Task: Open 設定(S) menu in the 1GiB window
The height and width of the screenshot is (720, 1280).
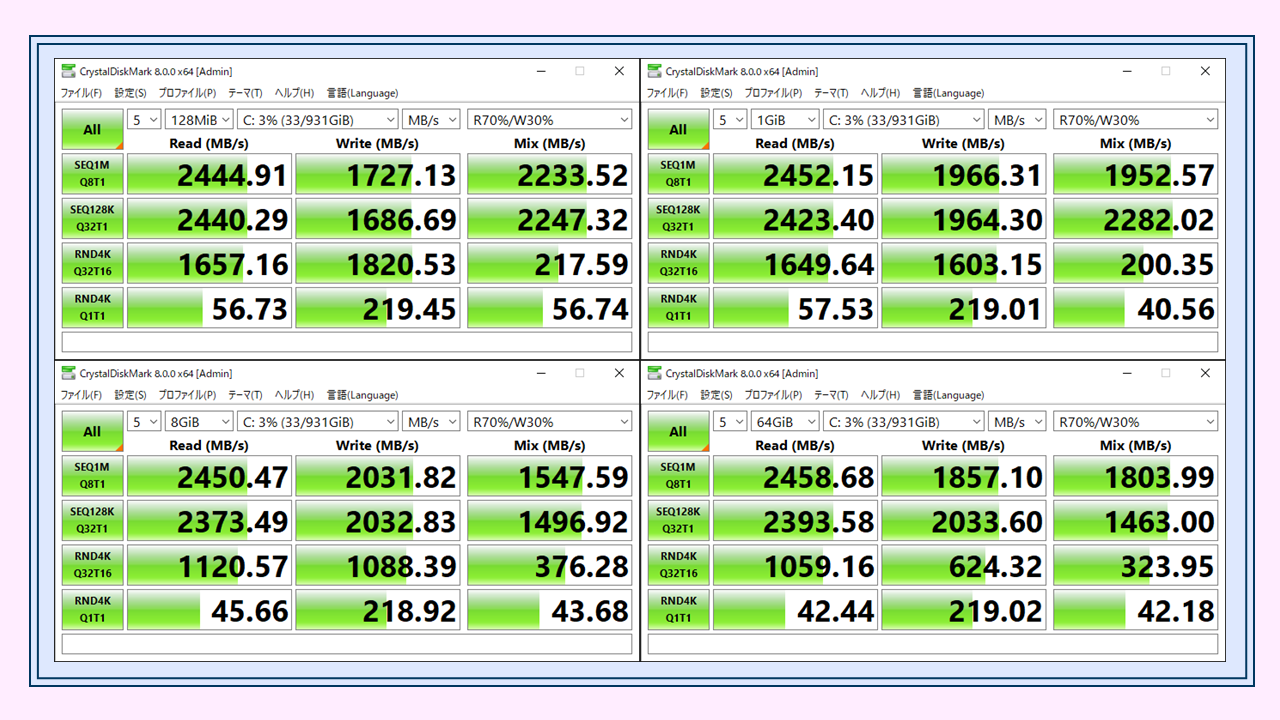Action: tap(716, 93)
